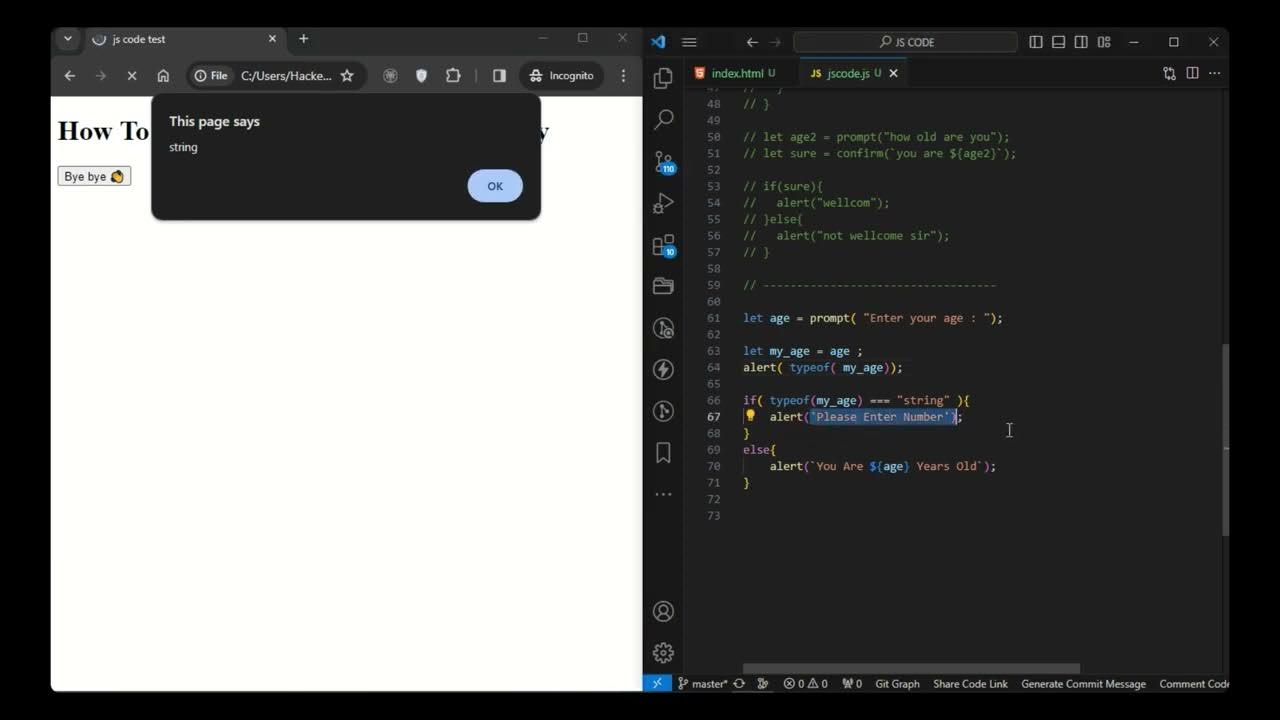The height and width of the screenshot is (720, 1280).
Task: Open Git Graph from the status bar
Action: (x=897, y=684)
